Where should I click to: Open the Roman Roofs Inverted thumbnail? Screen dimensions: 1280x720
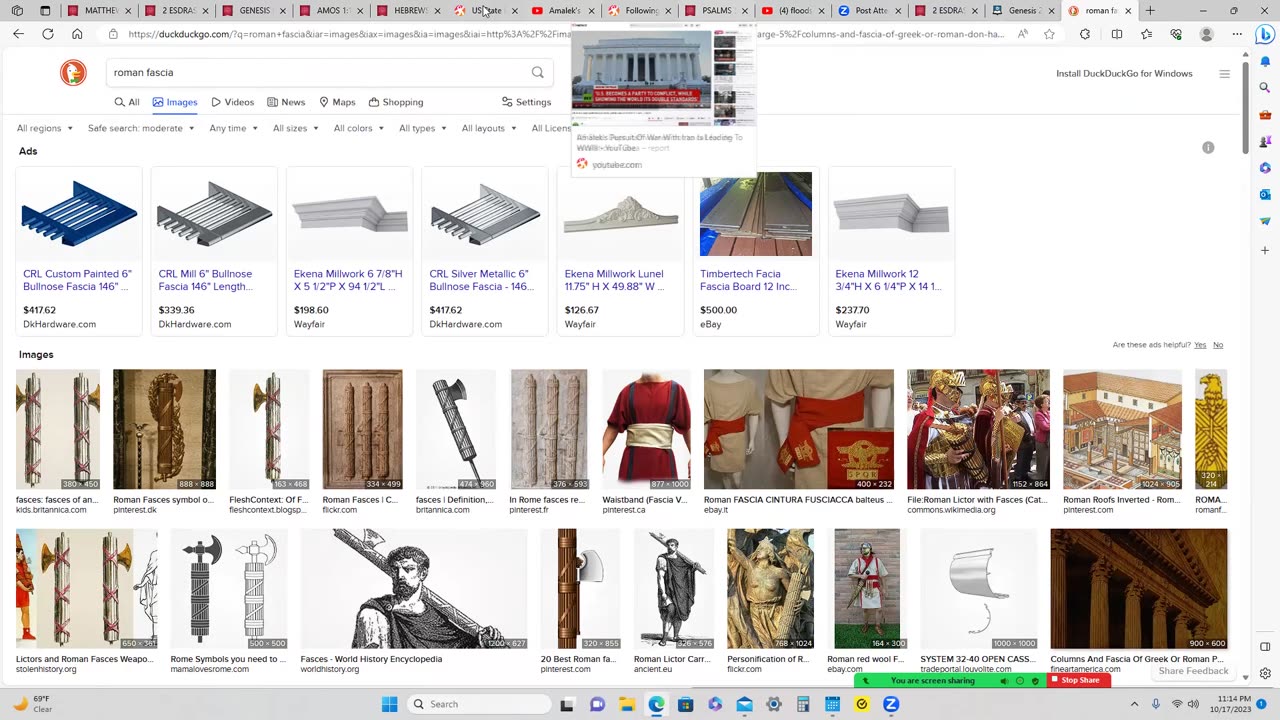click(1122, 429)
